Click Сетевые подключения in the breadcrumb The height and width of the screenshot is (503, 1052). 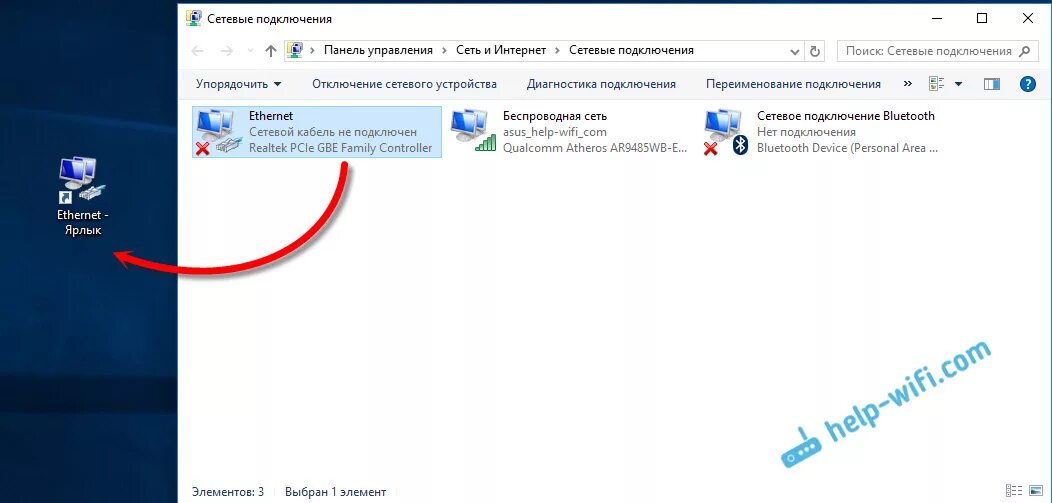point(631,50)
